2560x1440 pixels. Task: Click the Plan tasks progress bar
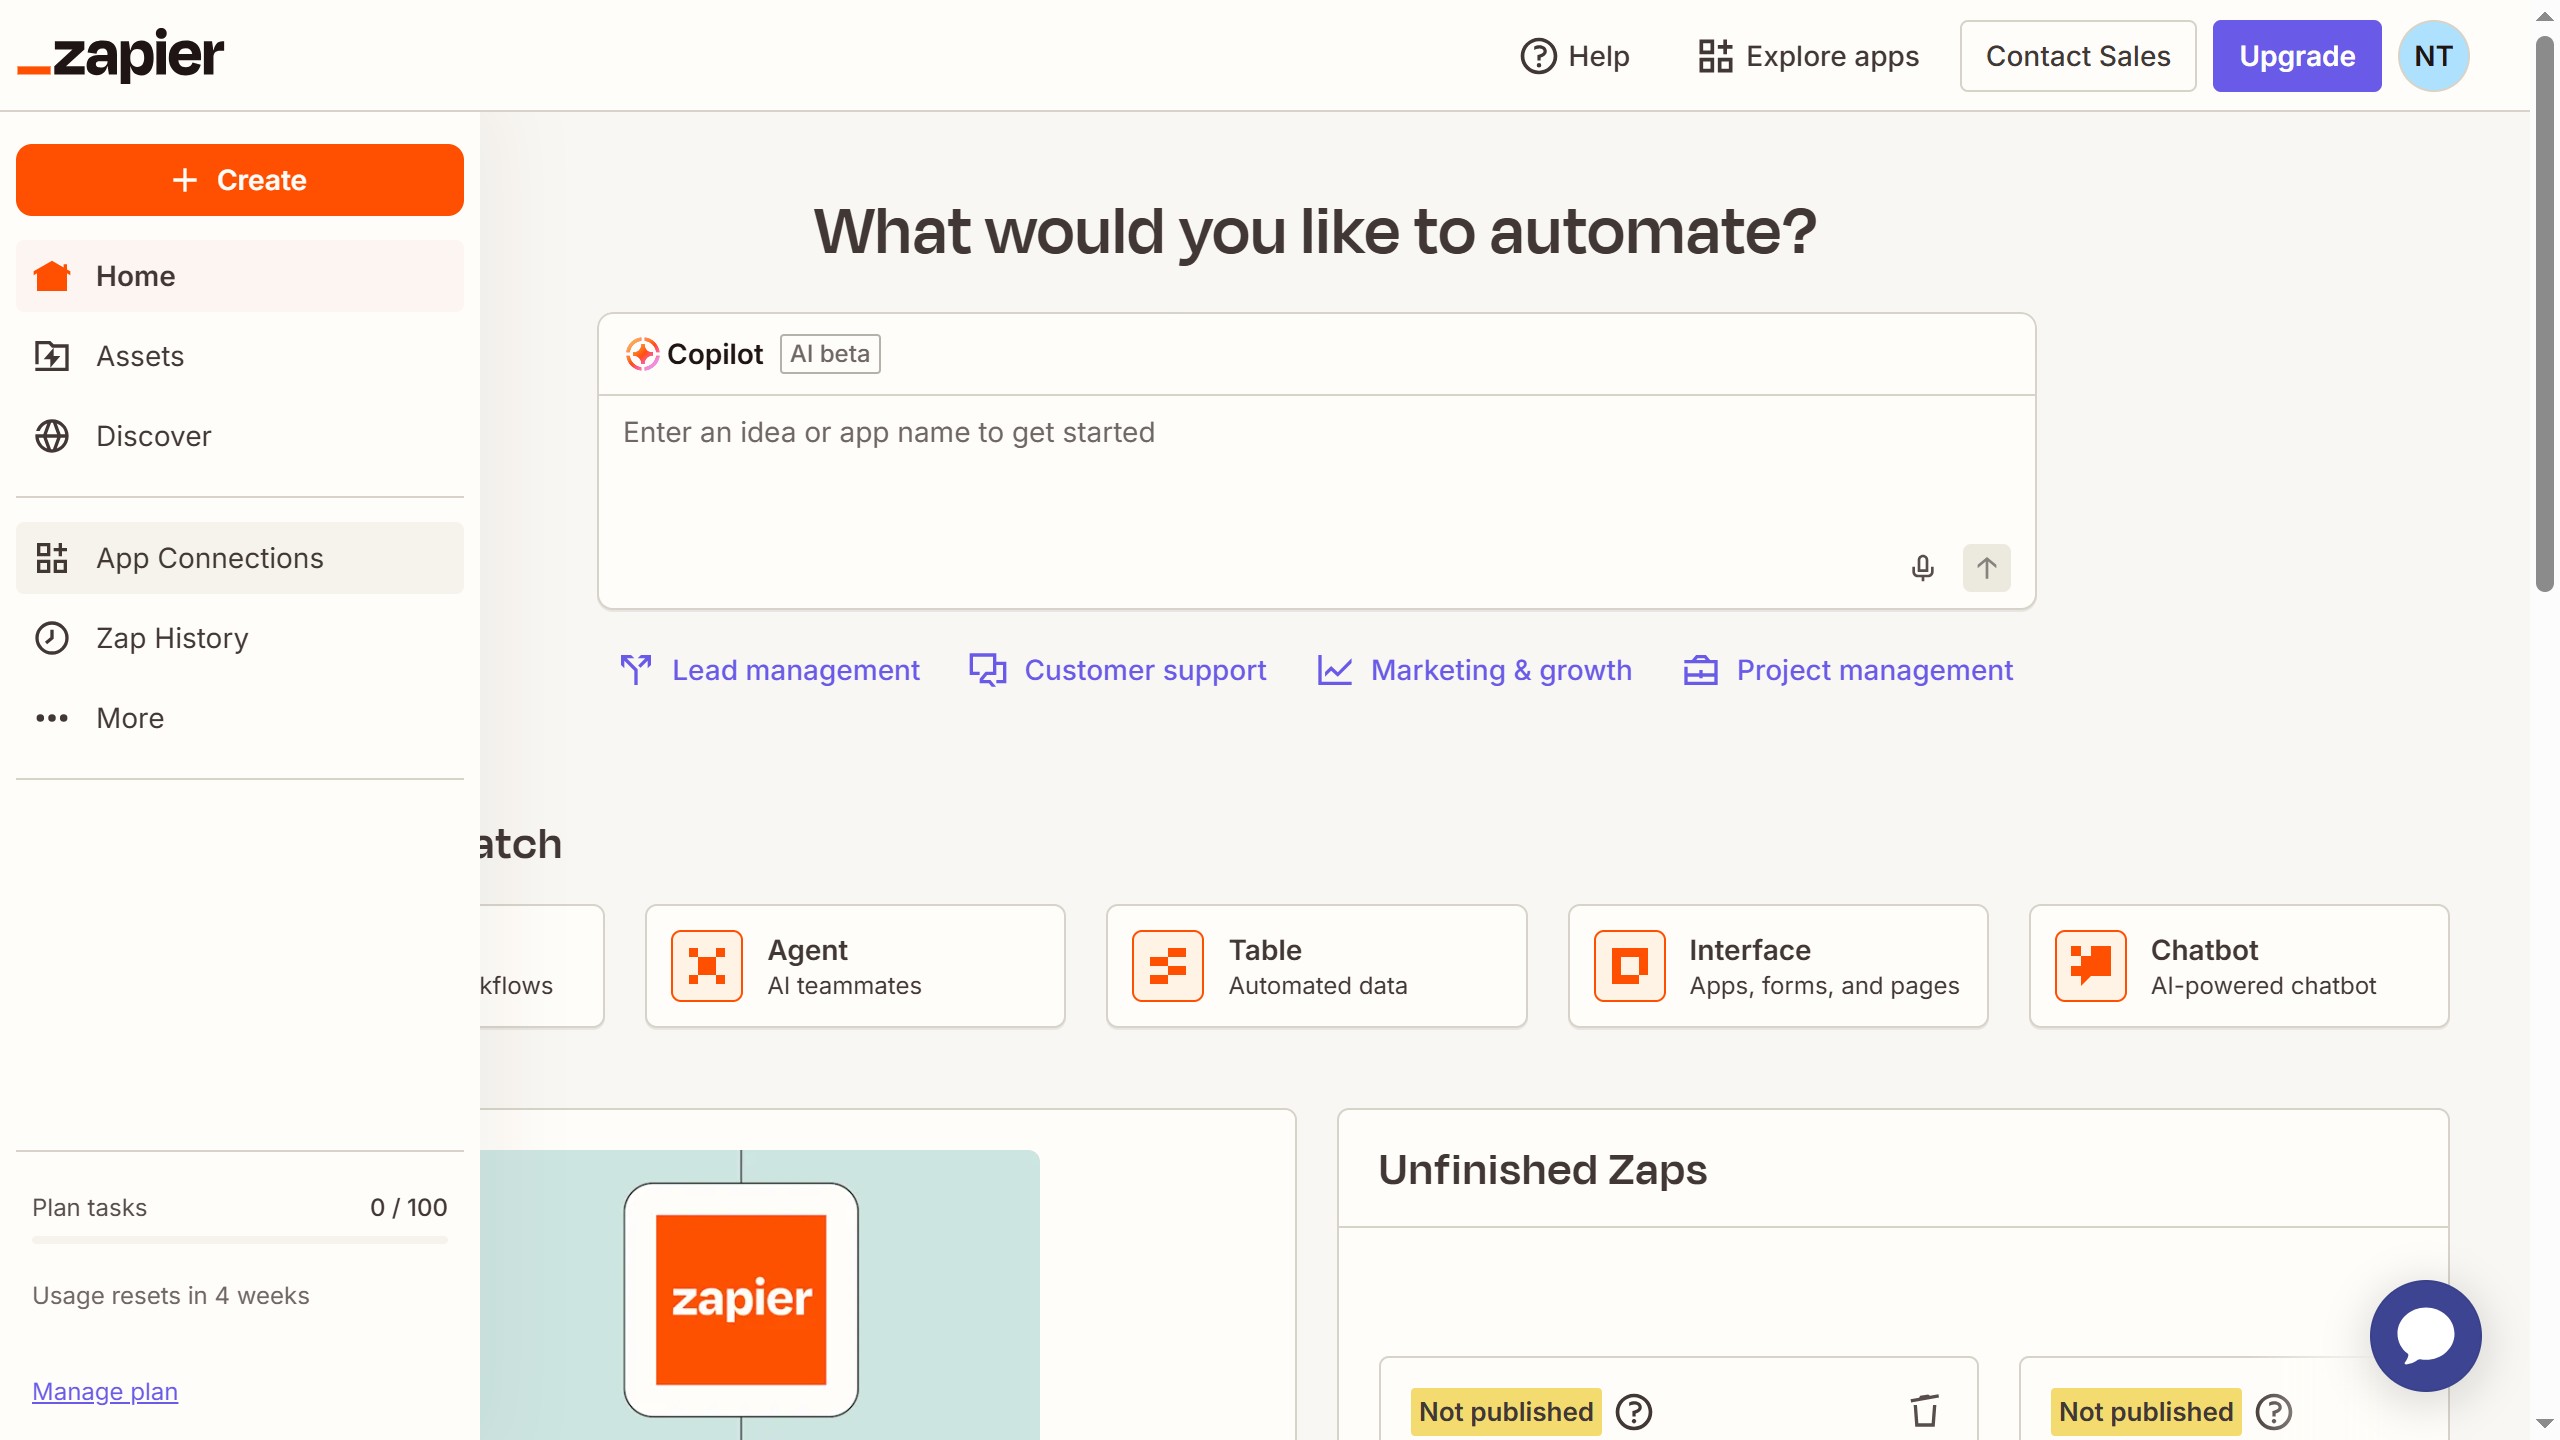(x=240, y=1240)
